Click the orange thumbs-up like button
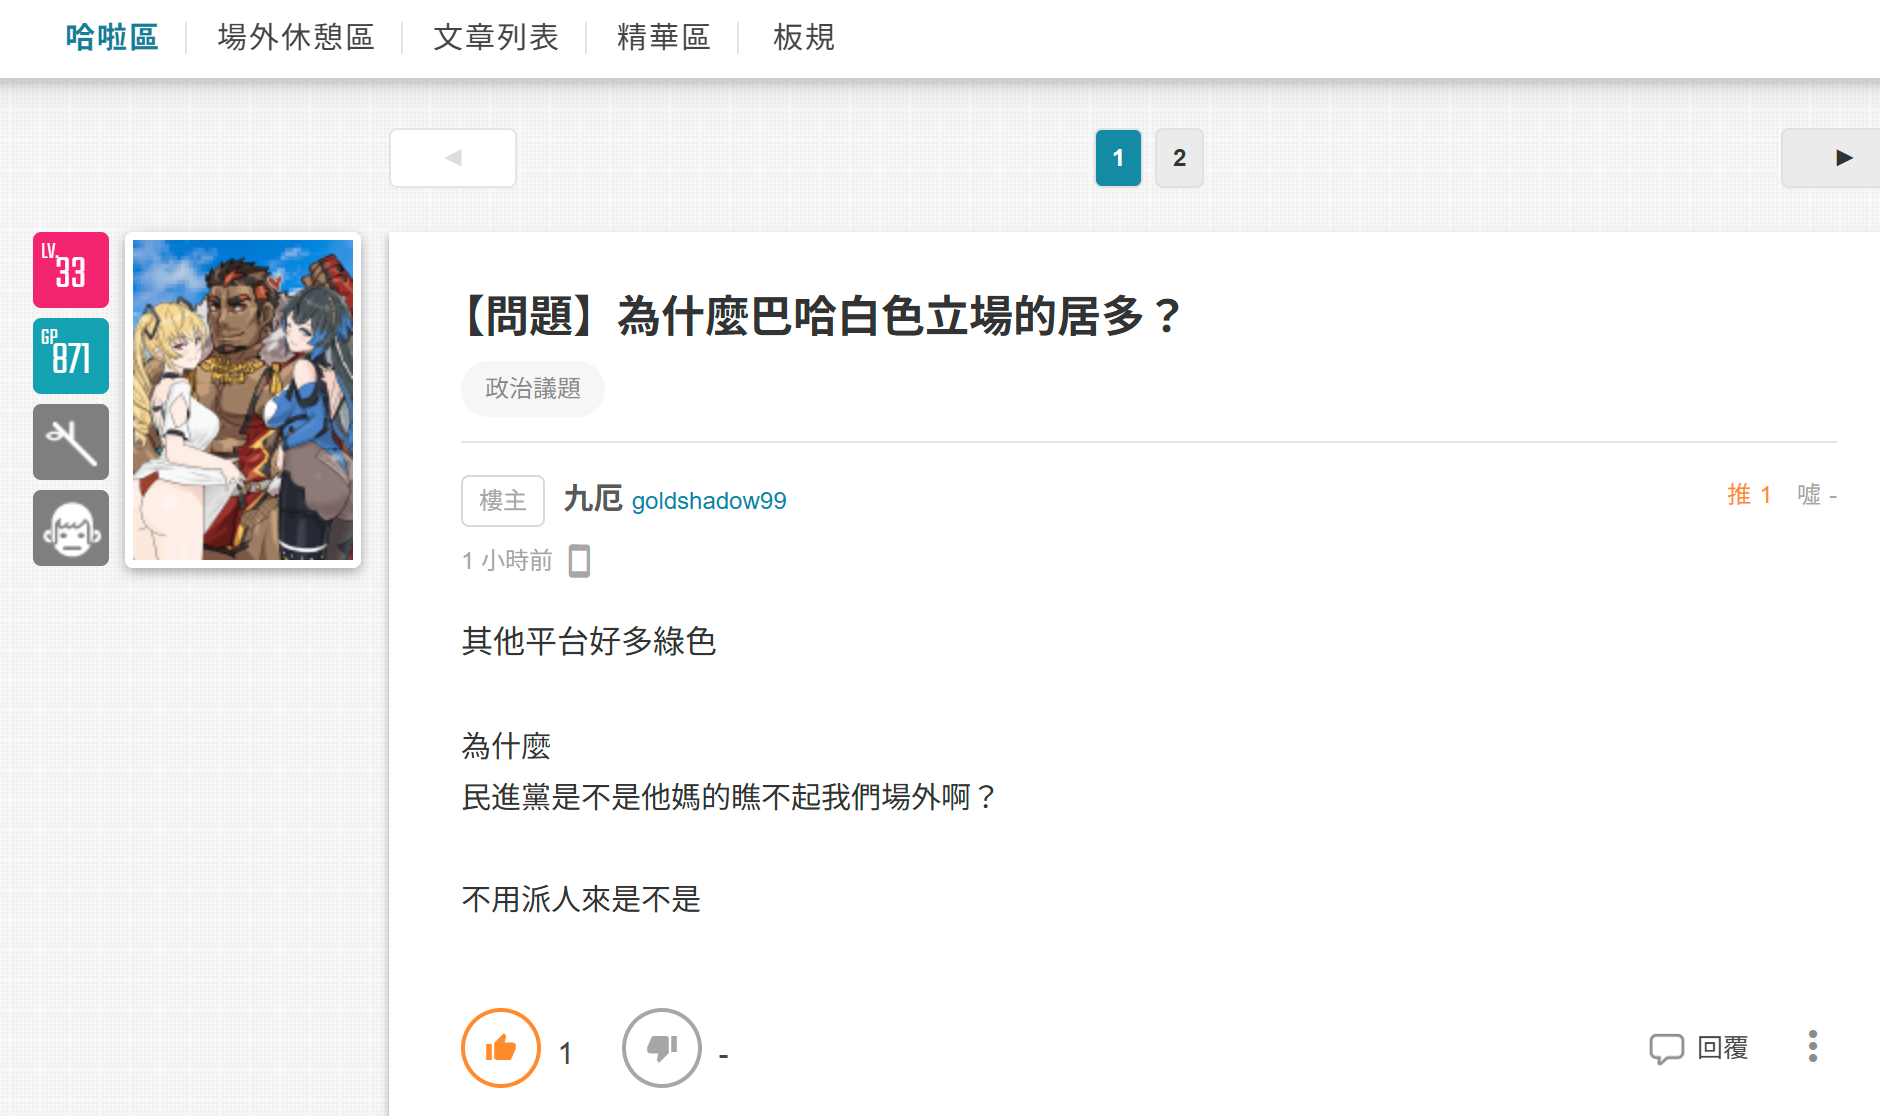The width and height of the screenshot is (1880, 1116). click(x=501, y=1048)
